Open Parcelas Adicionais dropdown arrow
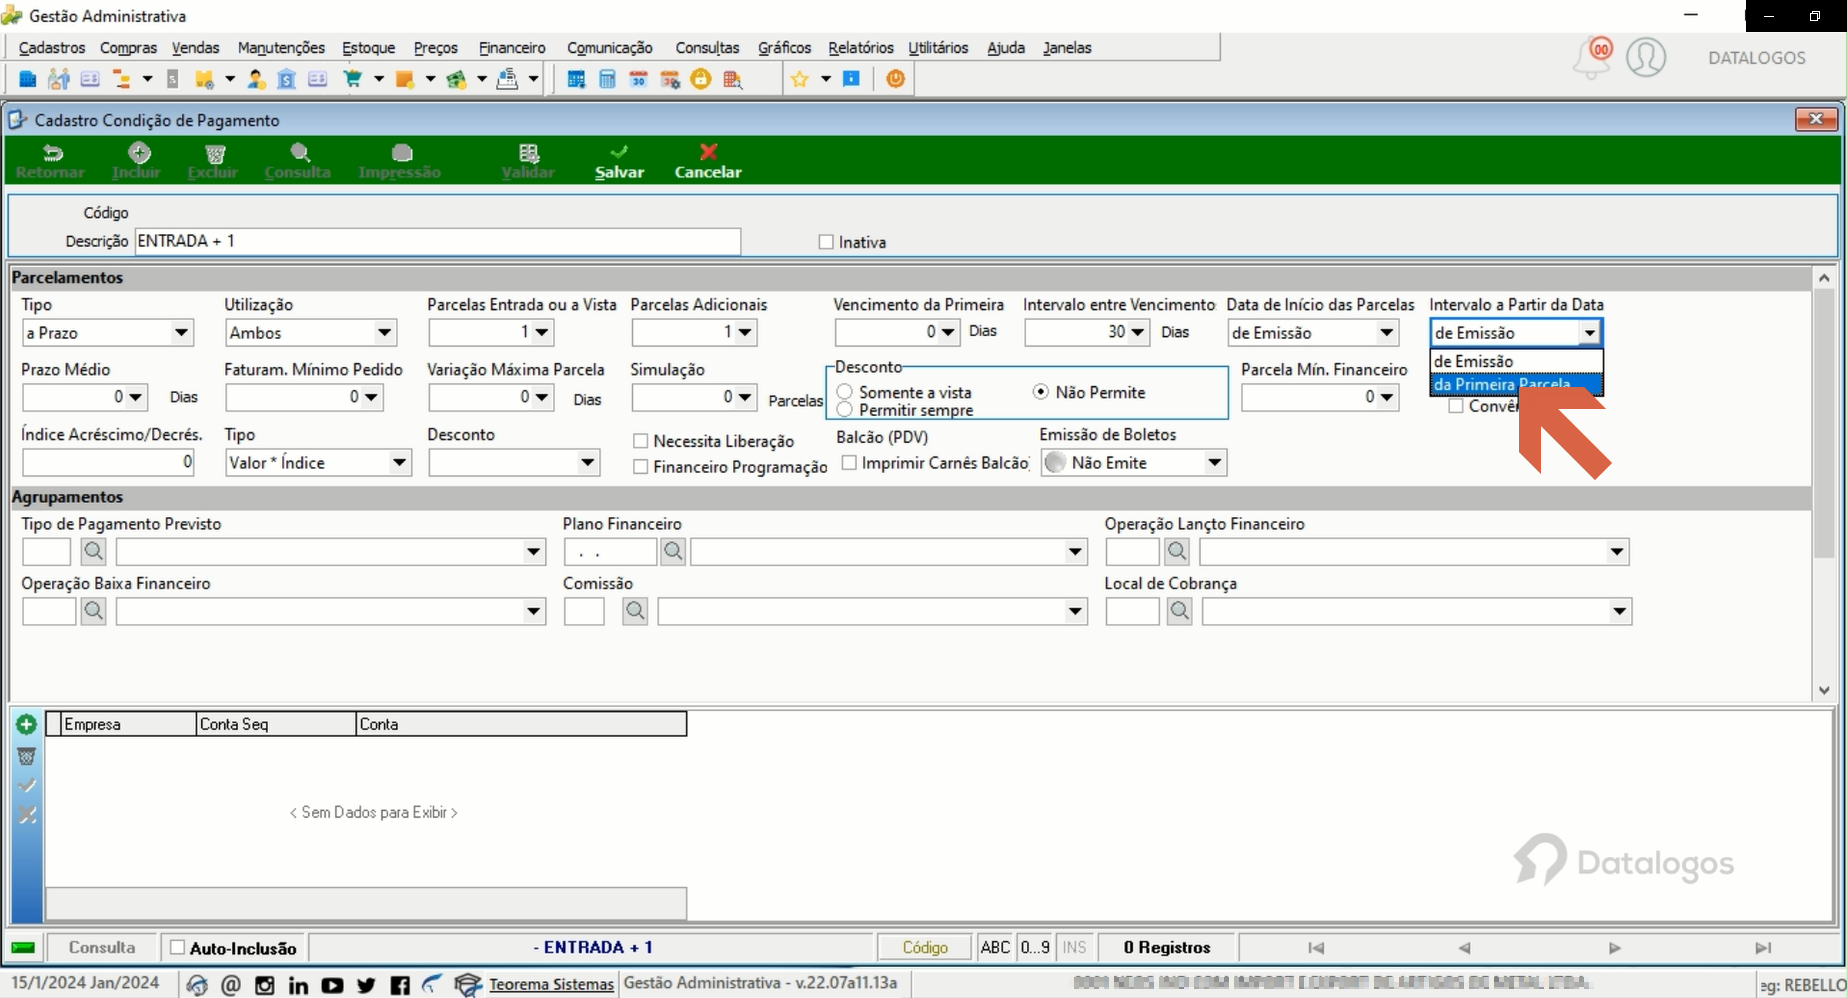The image size is (1847, 998). [x=745, y=332]
